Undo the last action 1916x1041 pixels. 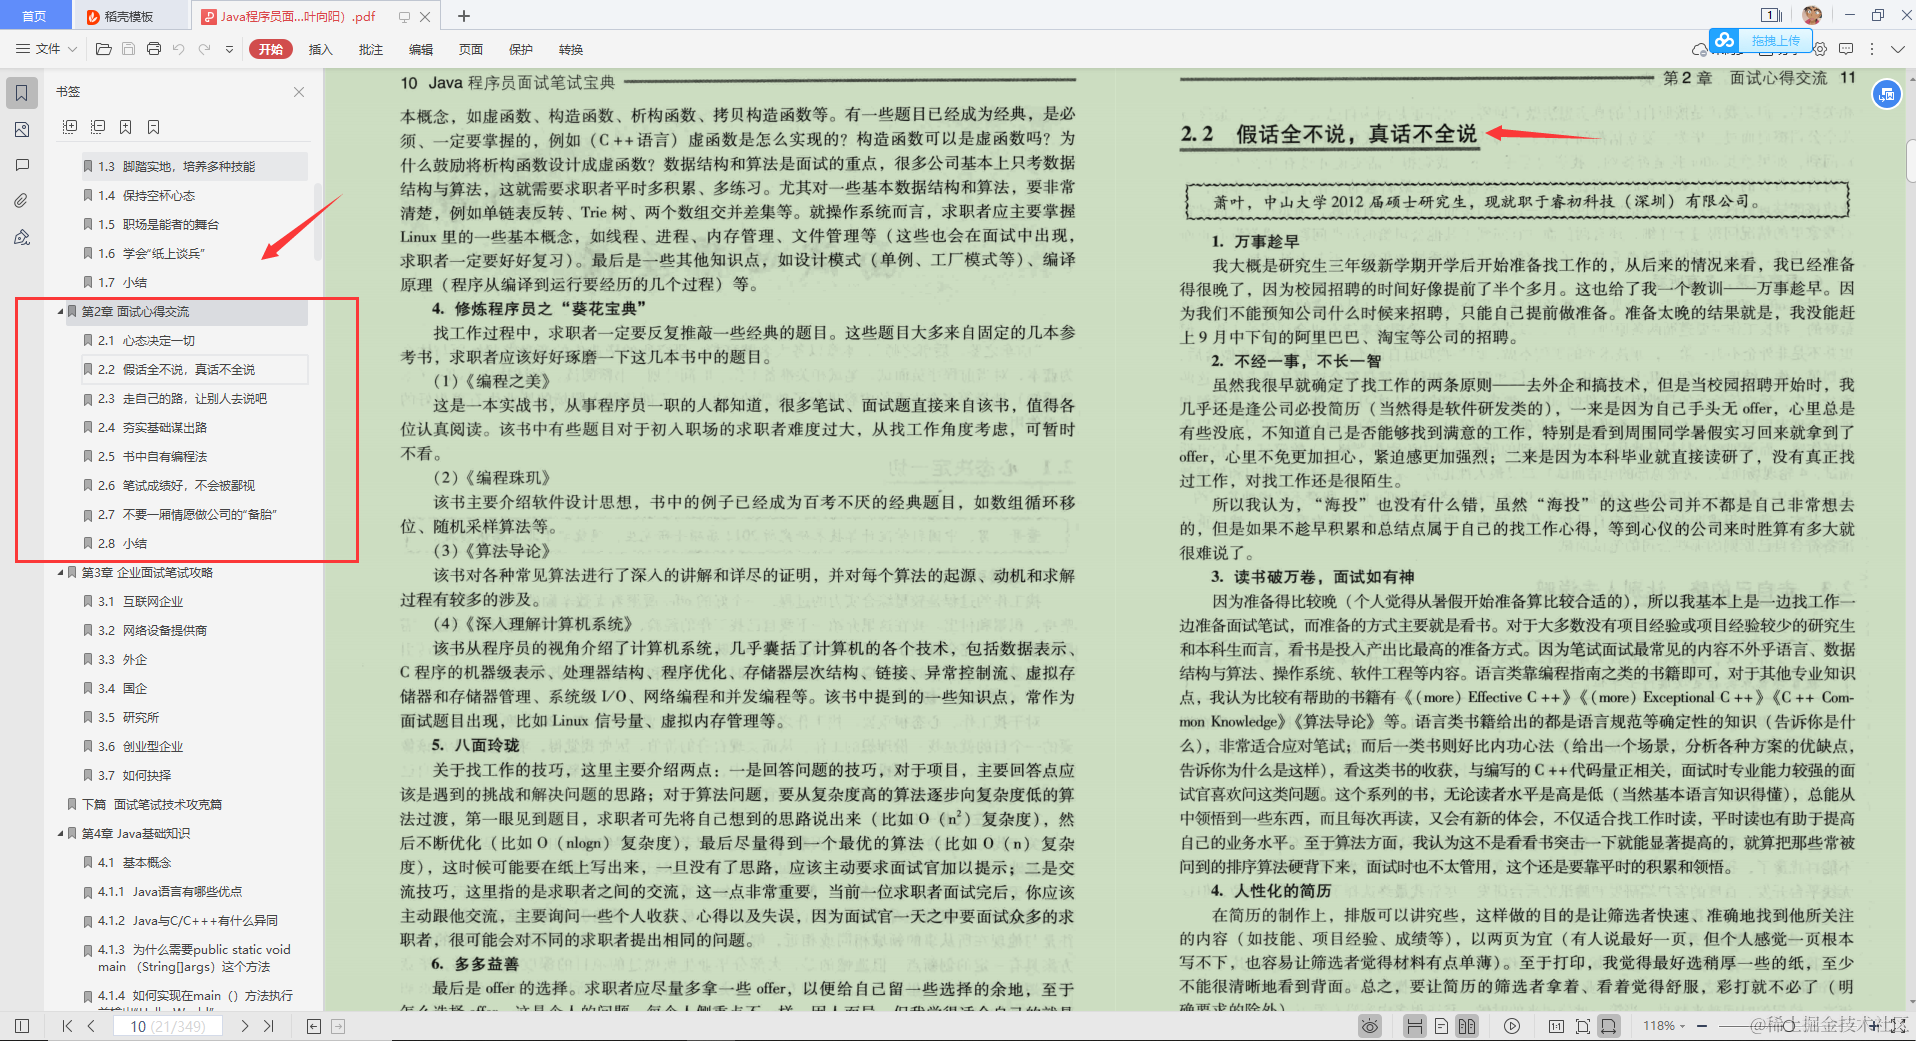click(x=178, y=48)
